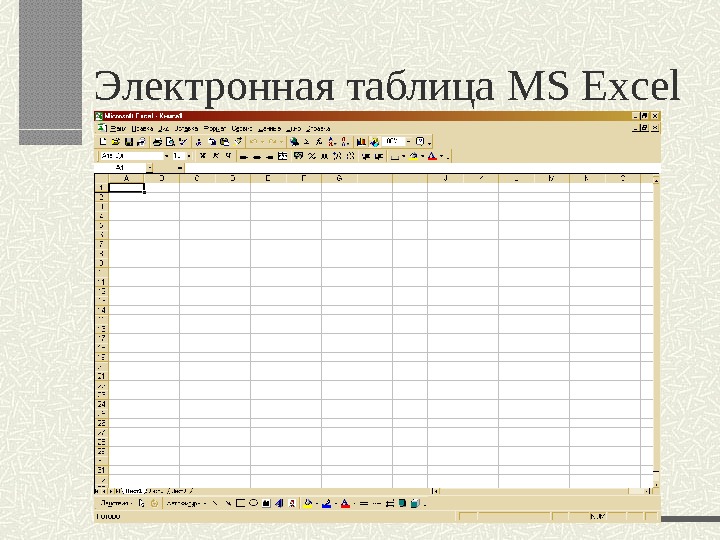Open the Paste Function fx icon
The height and width of the screenshot is (540, 720).
click(319, 142)
